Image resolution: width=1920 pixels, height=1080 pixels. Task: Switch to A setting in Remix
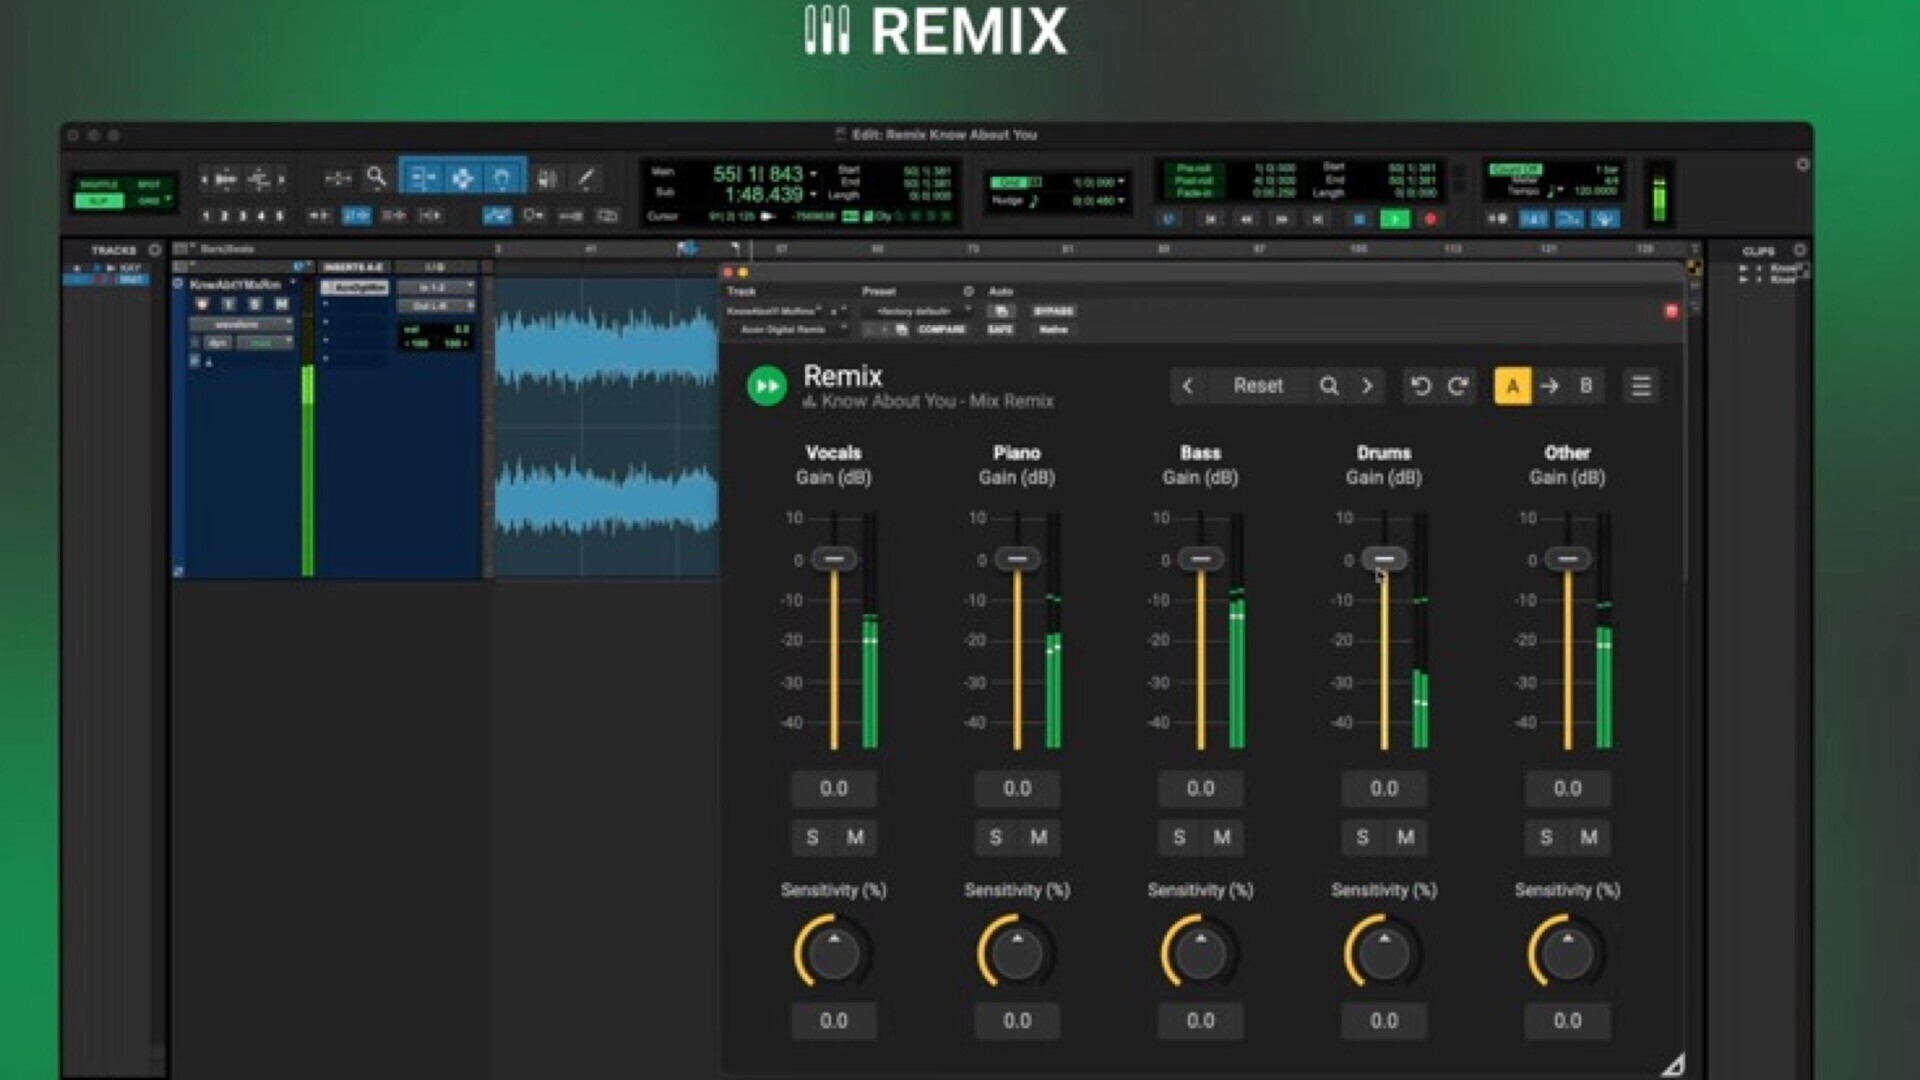1512,386
